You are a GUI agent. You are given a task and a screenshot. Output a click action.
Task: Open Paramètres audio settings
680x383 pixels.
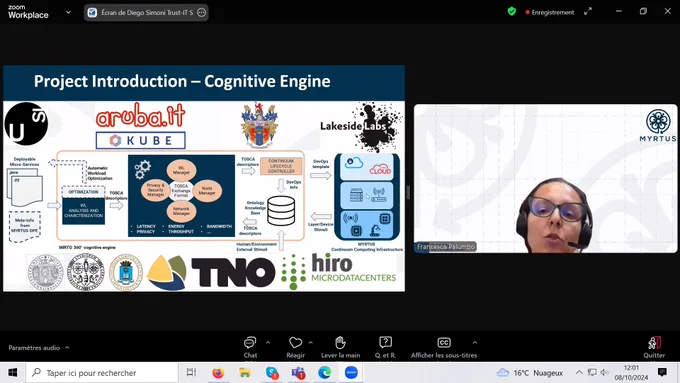pos(34,348)
